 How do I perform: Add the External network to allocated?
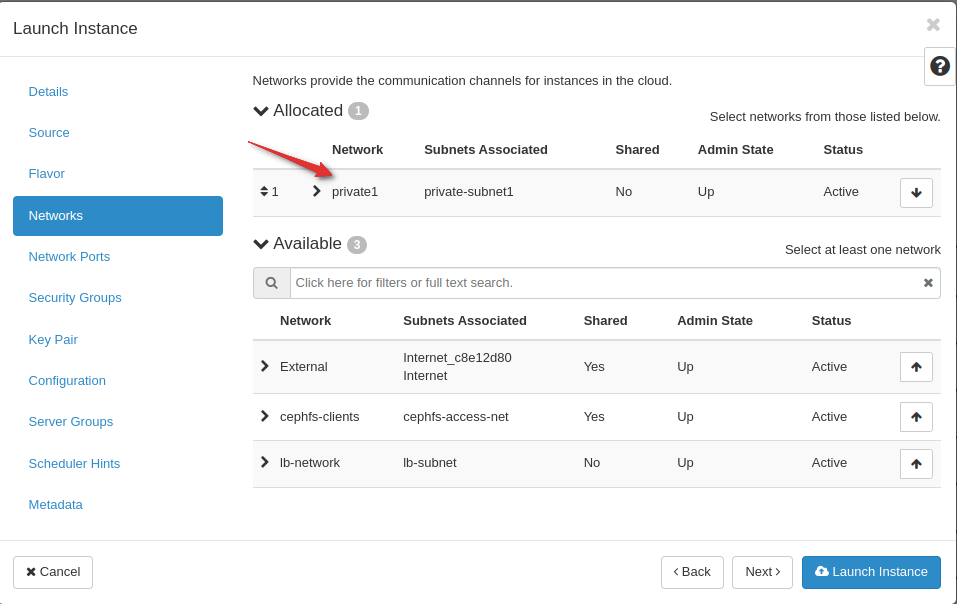point(915,366)
